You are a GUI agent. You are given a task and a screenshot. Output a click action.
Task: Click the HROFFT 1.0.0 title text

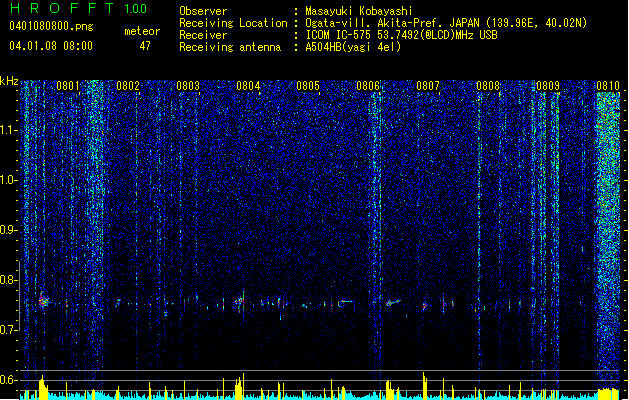[79, 8]
